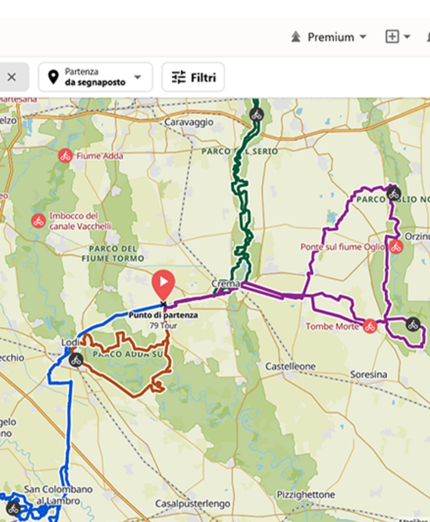Click the bike marker on the green Serio route

tap(257, 115)
